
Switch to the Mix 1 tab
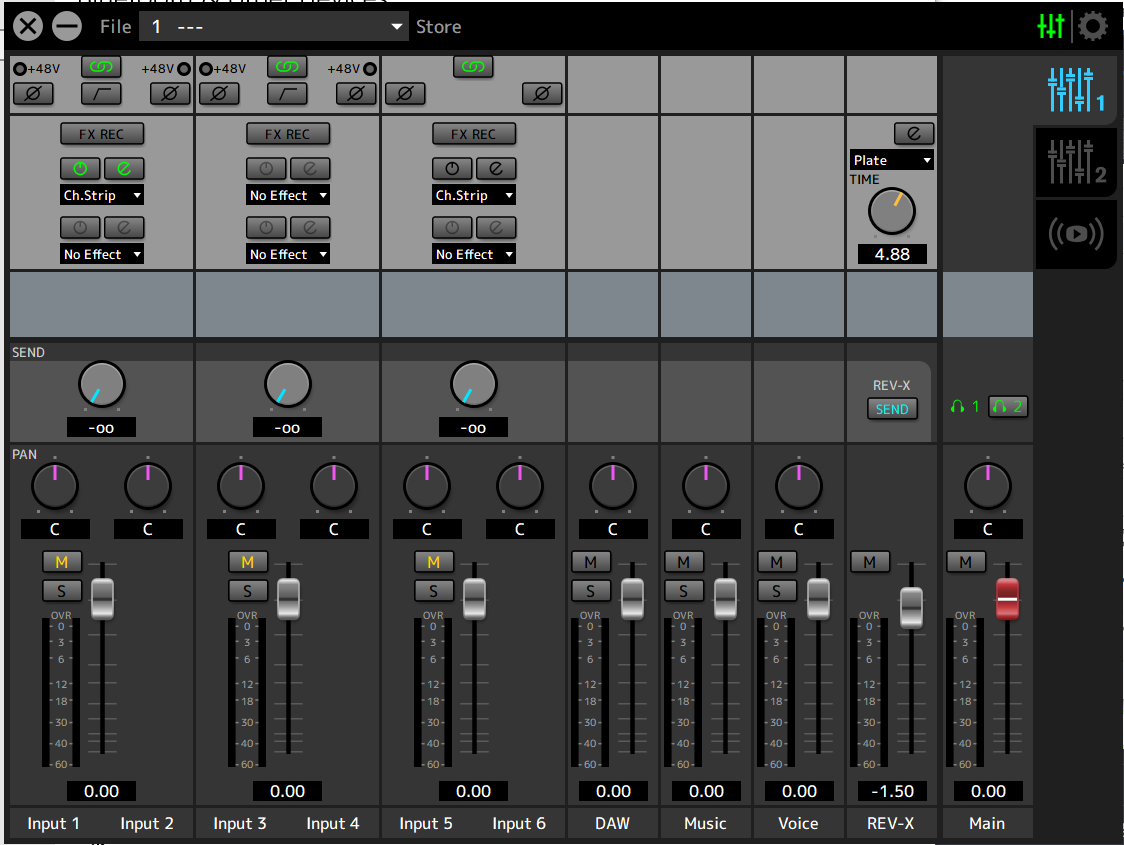[x=1076, y=90]
